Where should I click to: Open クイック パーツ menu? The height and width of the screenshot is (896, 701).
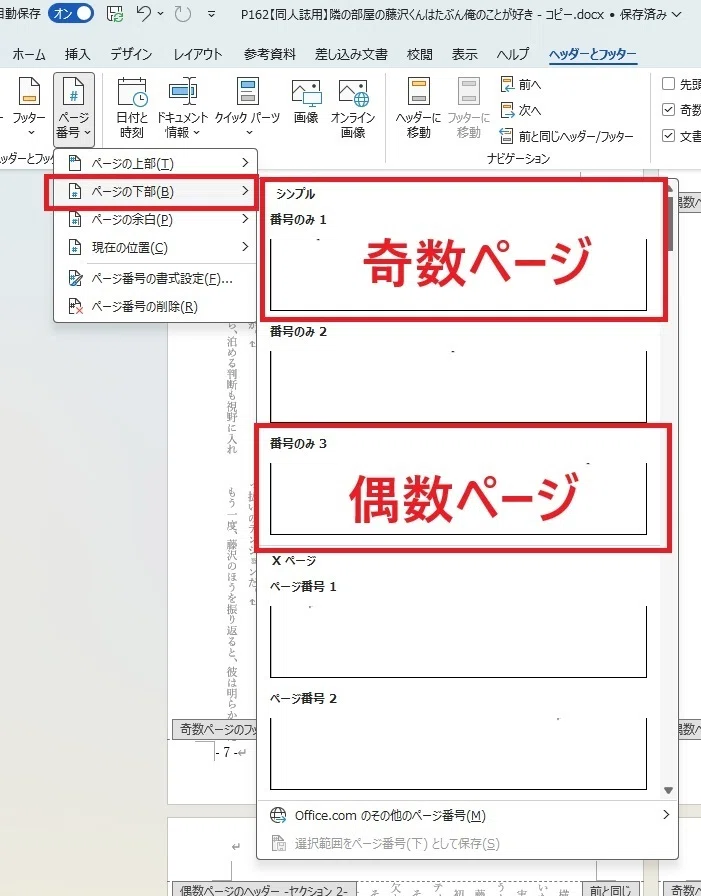247,107
